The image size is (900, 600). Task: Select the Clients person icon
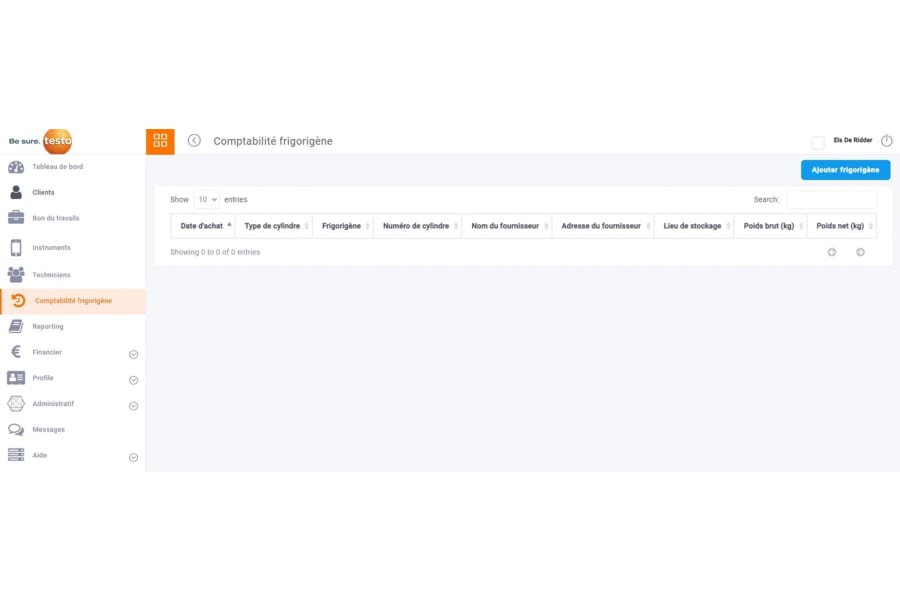click(16, 192)
